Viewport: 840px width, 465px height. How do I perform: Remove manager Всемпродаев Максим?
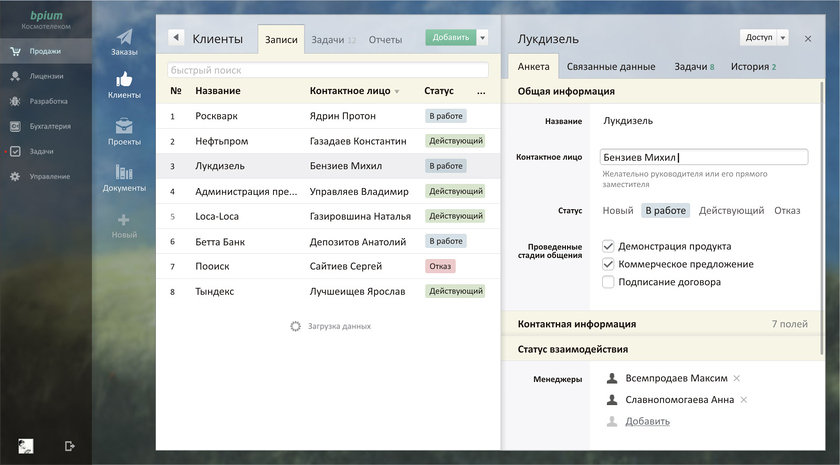tap(737, 378)
